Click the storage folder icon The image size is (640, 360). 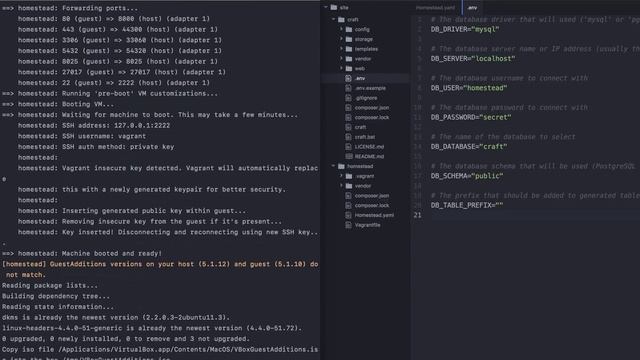(x=349, y=39)
